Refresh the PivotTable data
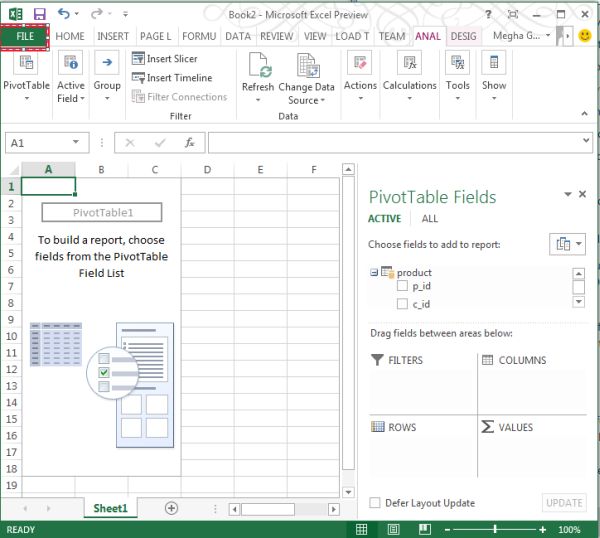This screenshot has height=538, width=600. 258,78
